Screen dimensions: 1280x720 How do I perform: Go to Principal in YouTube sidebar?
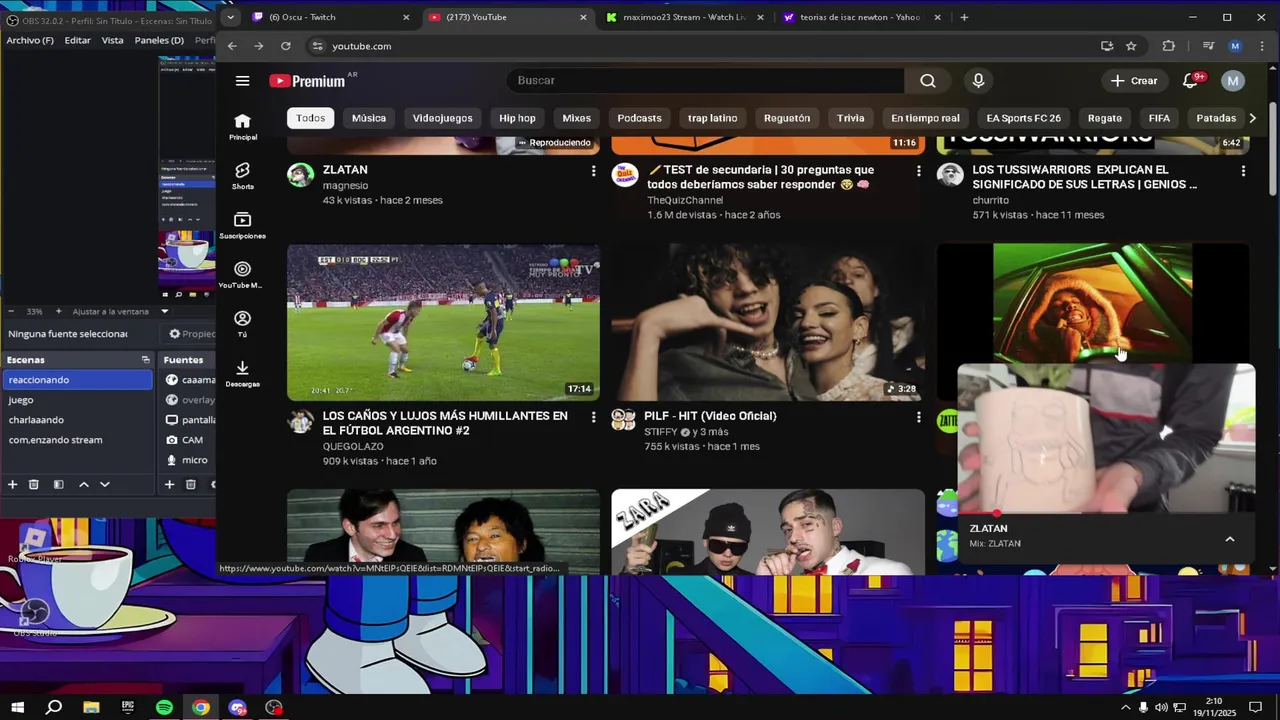point(242,127)
